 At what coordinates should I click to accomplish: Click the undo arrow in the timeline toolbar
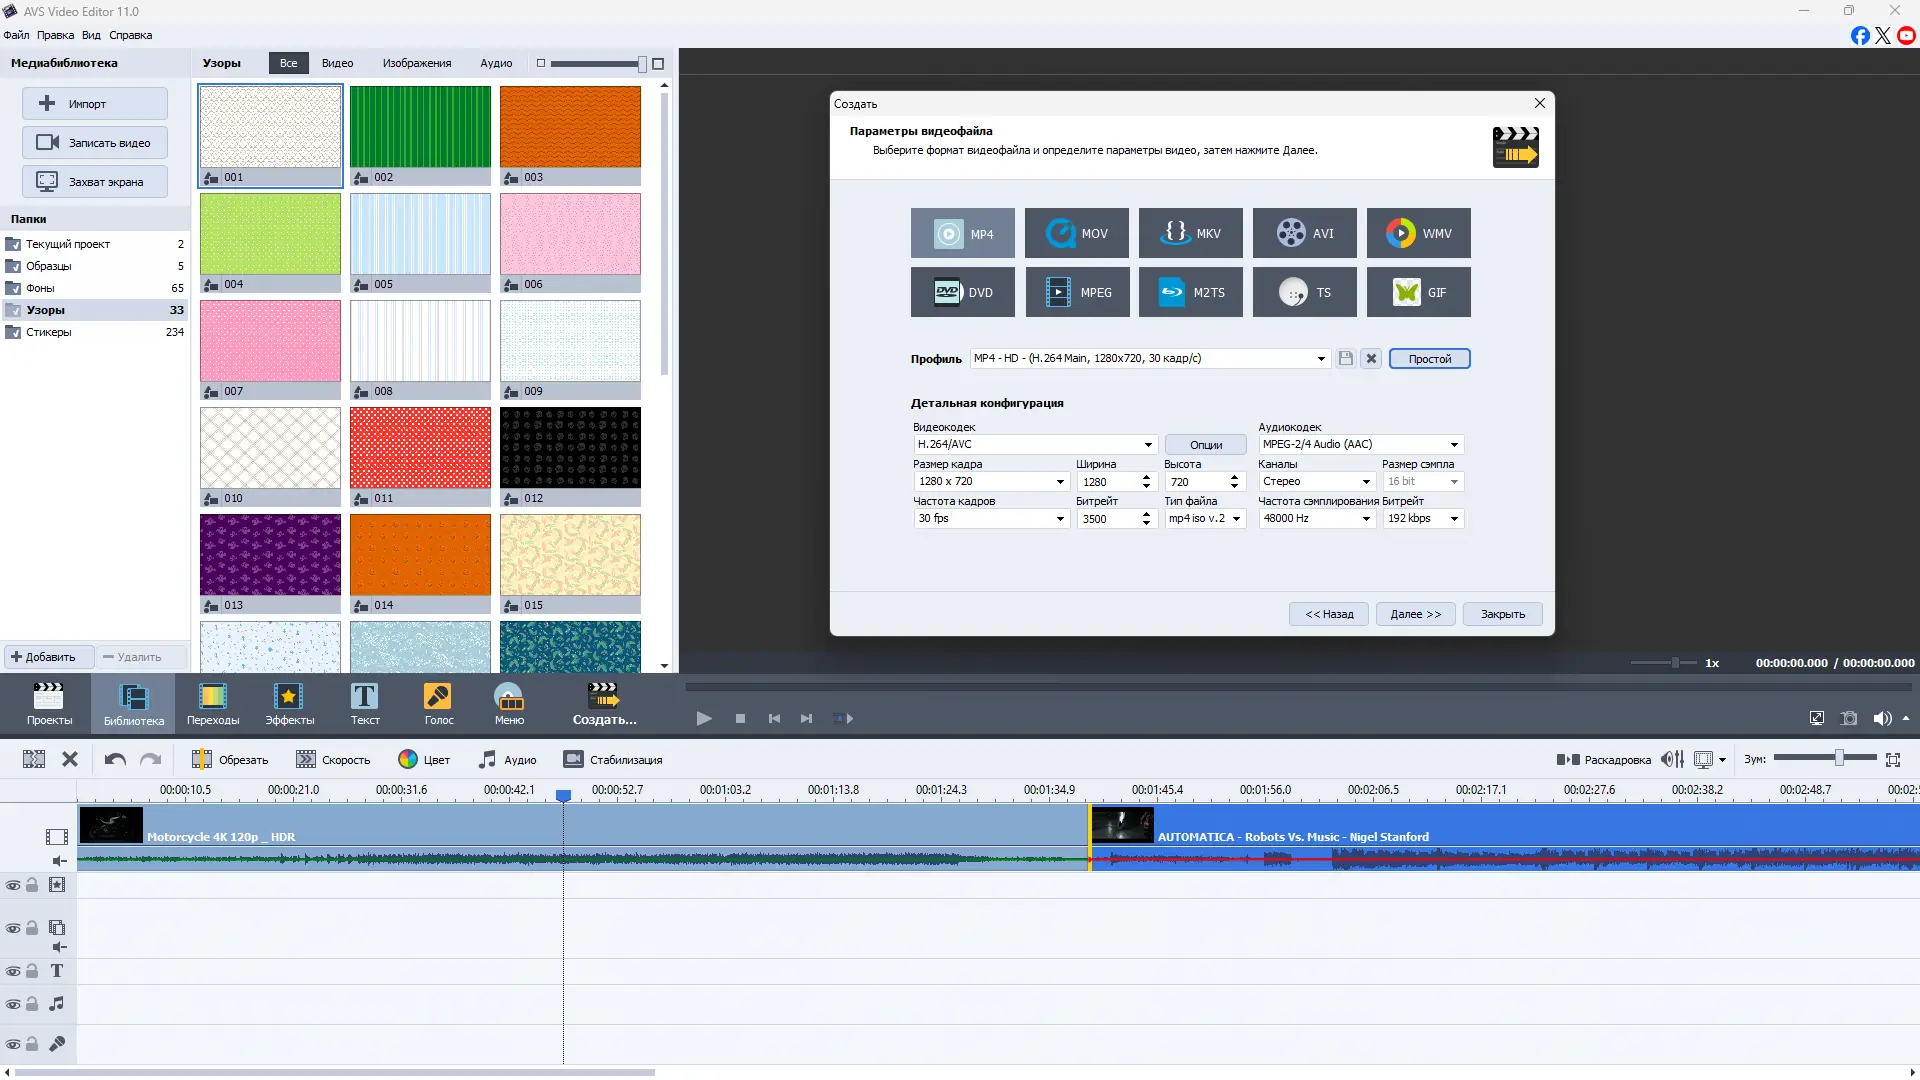tap(115, 760)
